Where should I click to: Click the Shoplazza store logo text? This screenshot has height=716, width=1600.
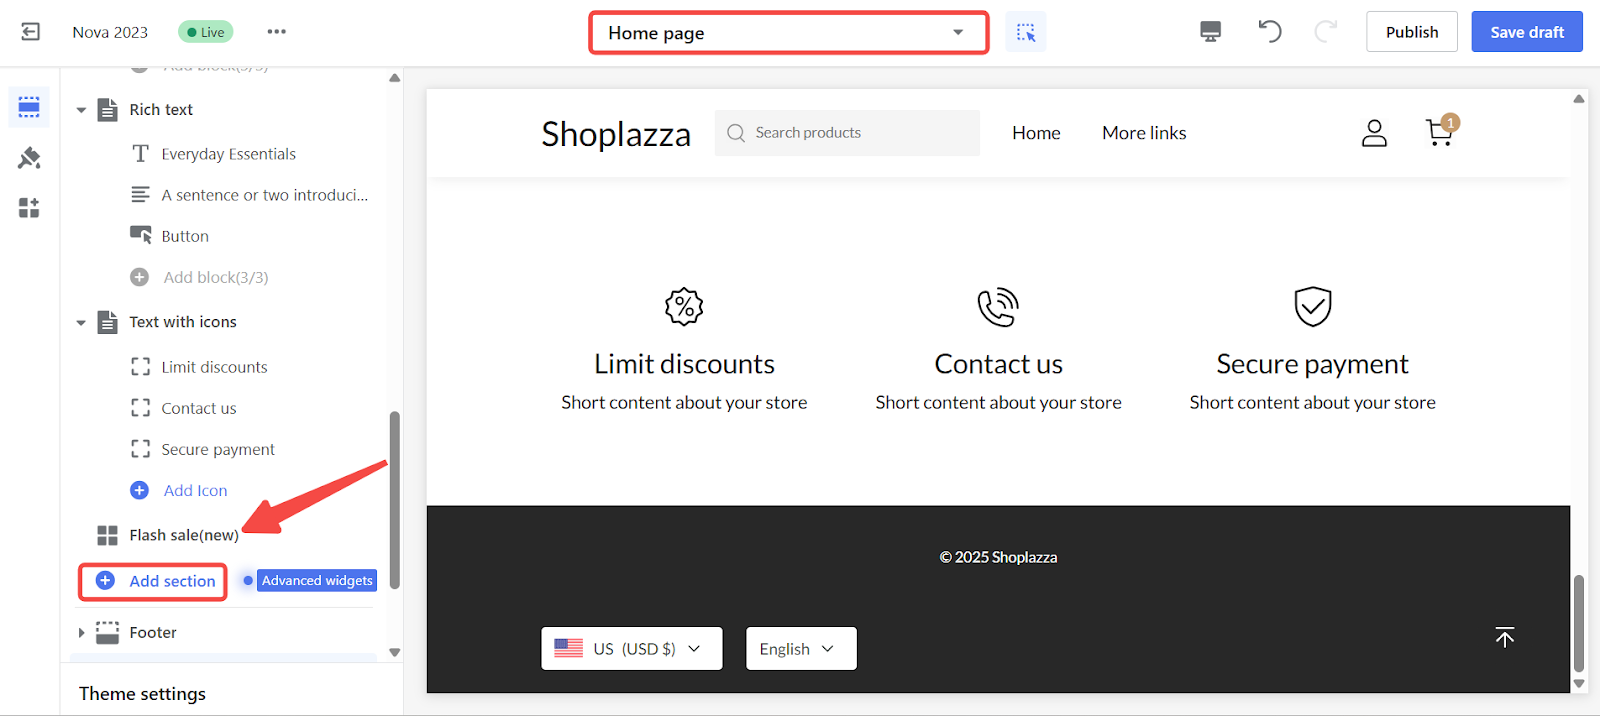pos(616,134)
